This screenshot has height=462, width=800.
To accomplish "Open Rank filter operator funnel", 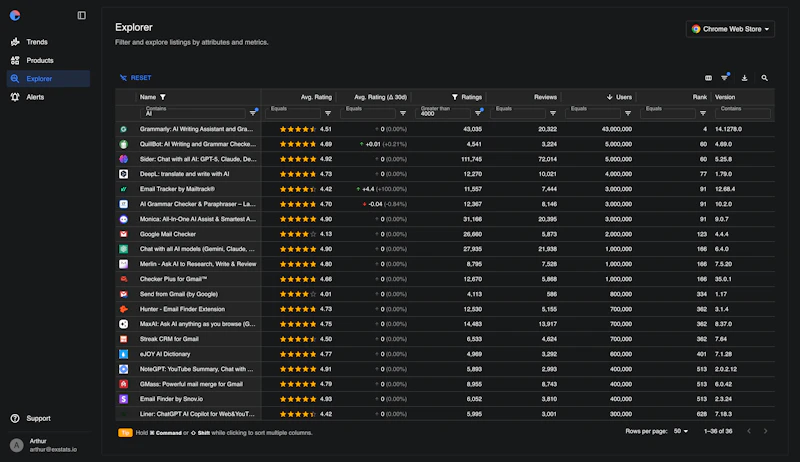I will point(703,113).
